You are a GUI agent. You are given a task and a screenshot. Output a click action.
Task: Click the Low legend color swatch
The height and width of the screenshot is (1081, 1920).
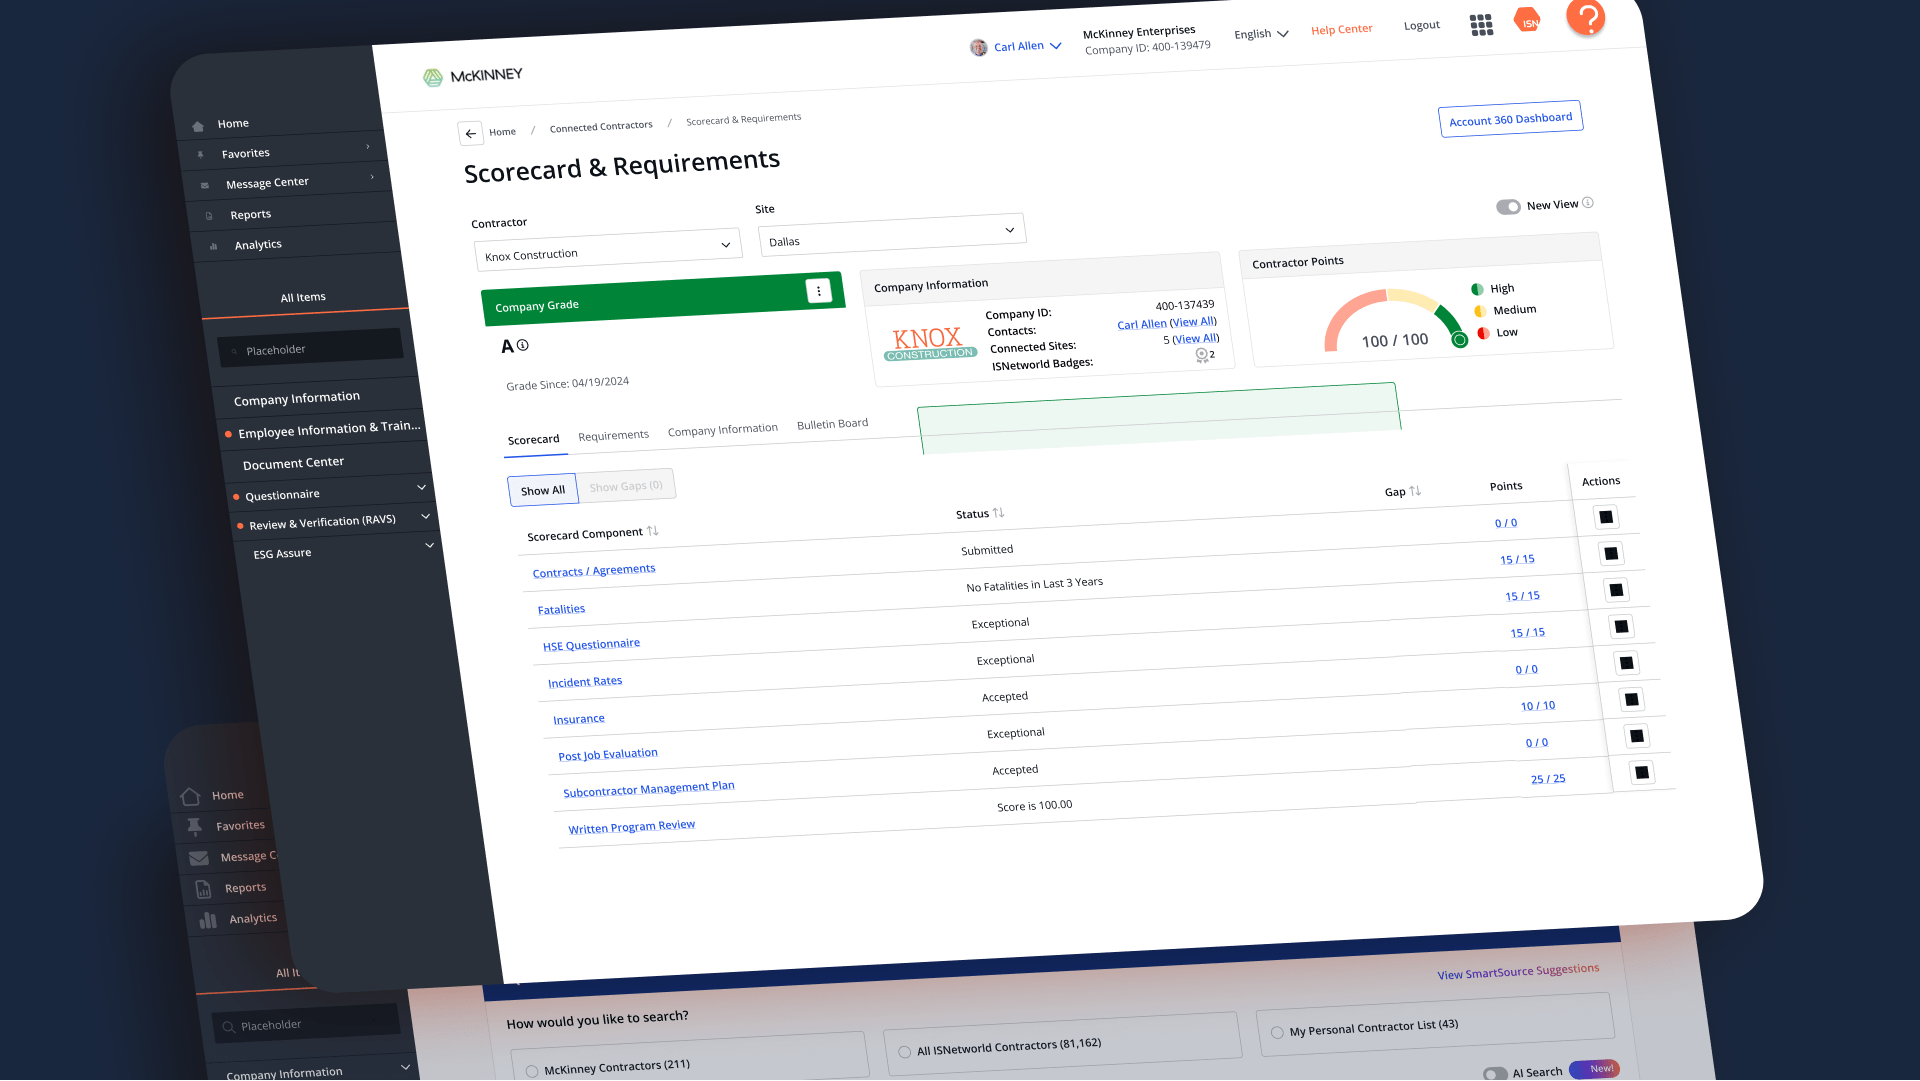point(1483,333)
